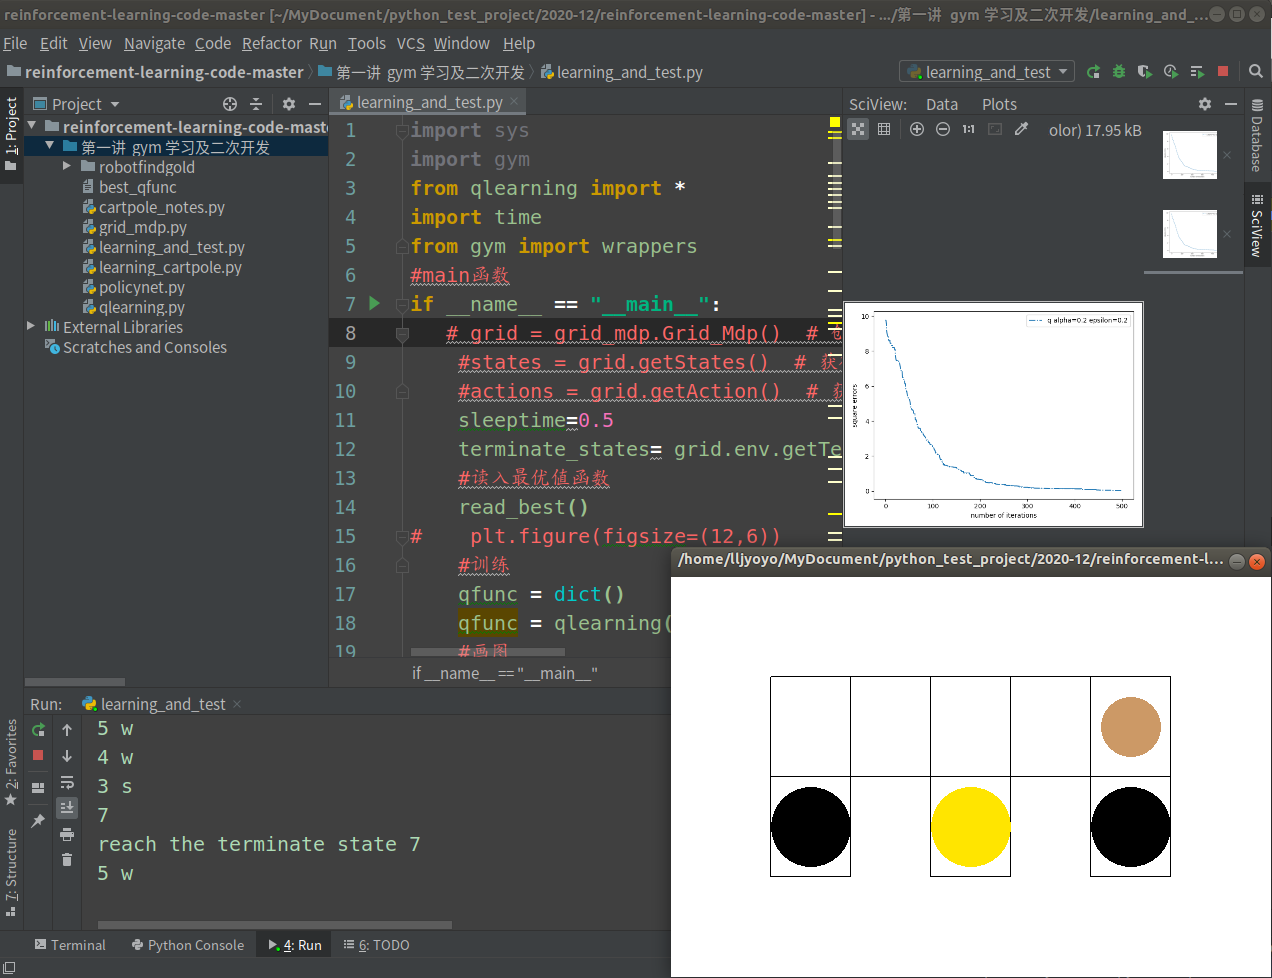Open SciView panel settings gear
1272x978 pixels.
[x=1205, y=104]
